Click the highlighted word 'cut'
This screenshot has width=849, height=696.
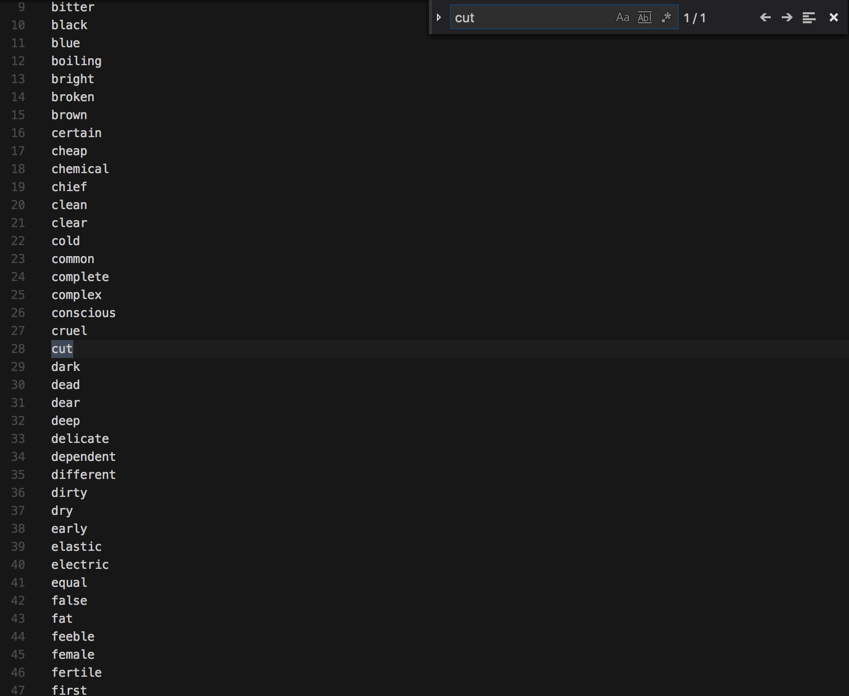(x=62, y=349)
